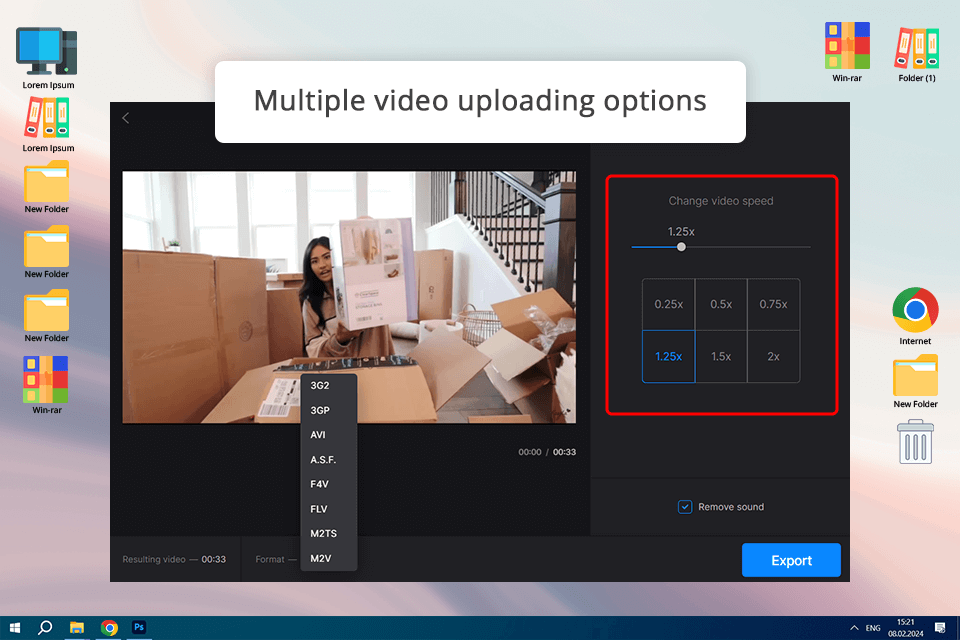This screenshot has height=640, width=960.
Task: Select F4V format entry
Action: (x=329, y=484)
